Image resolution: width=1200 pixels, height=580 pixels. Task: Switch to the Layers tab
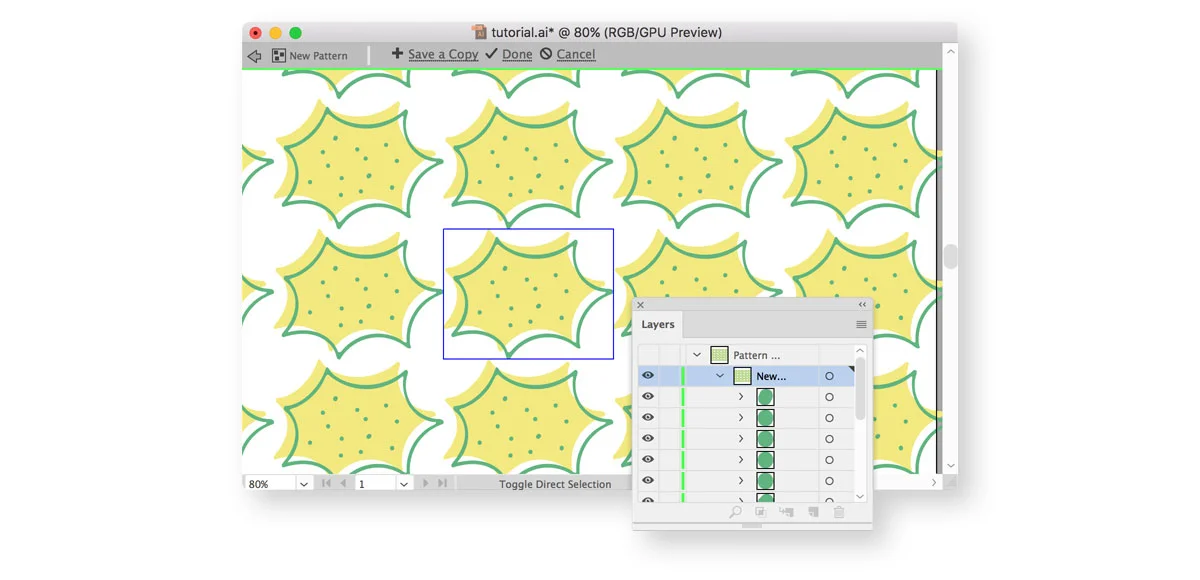(x=657, y=324)
